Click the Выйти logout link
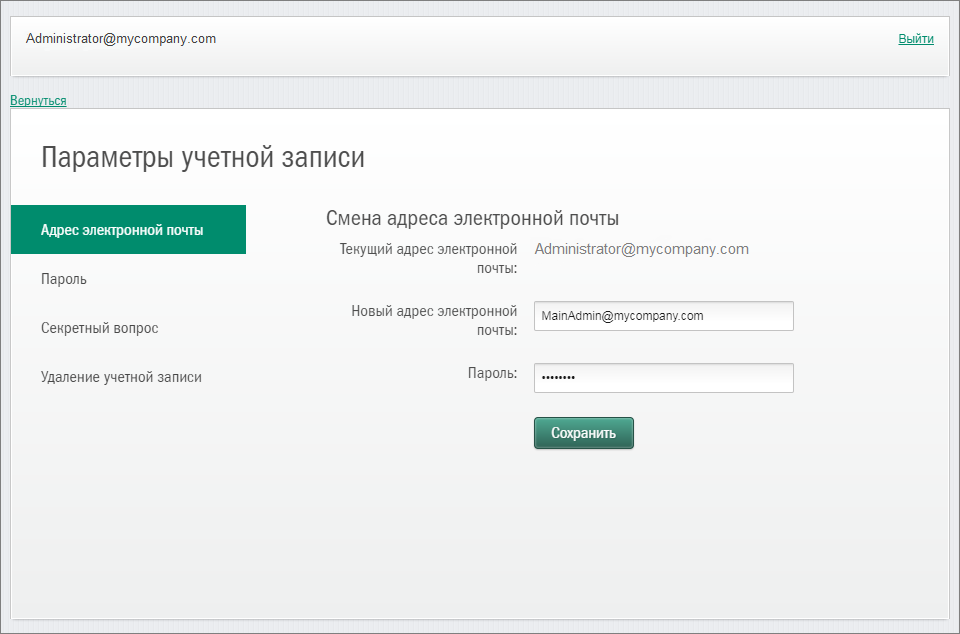This screenshot has width=960, height=634. click(915, 39)
